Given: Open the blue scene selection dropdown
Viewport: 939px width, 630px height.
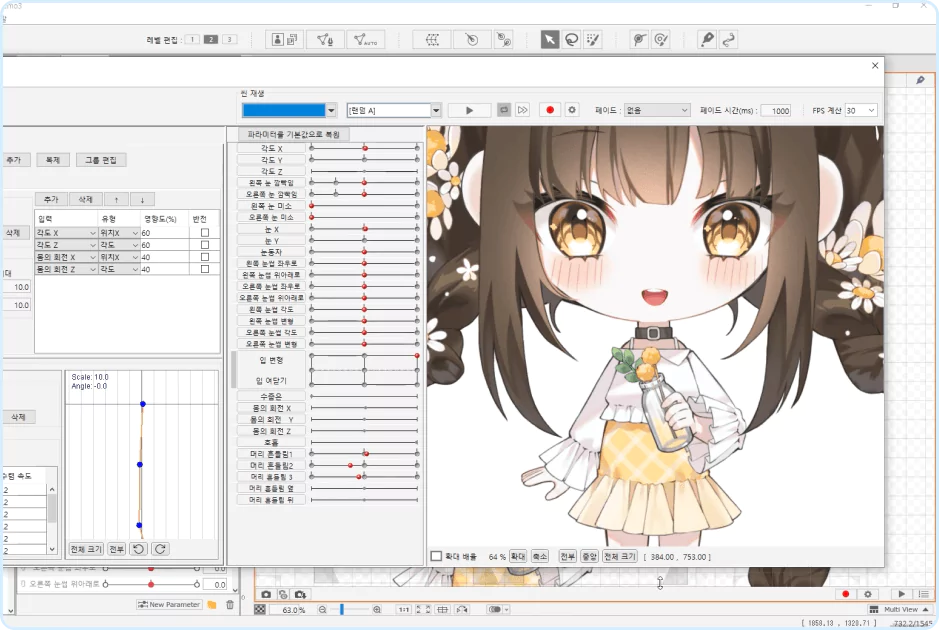Looking at the screenshot, I should click(x=331, y=110).
